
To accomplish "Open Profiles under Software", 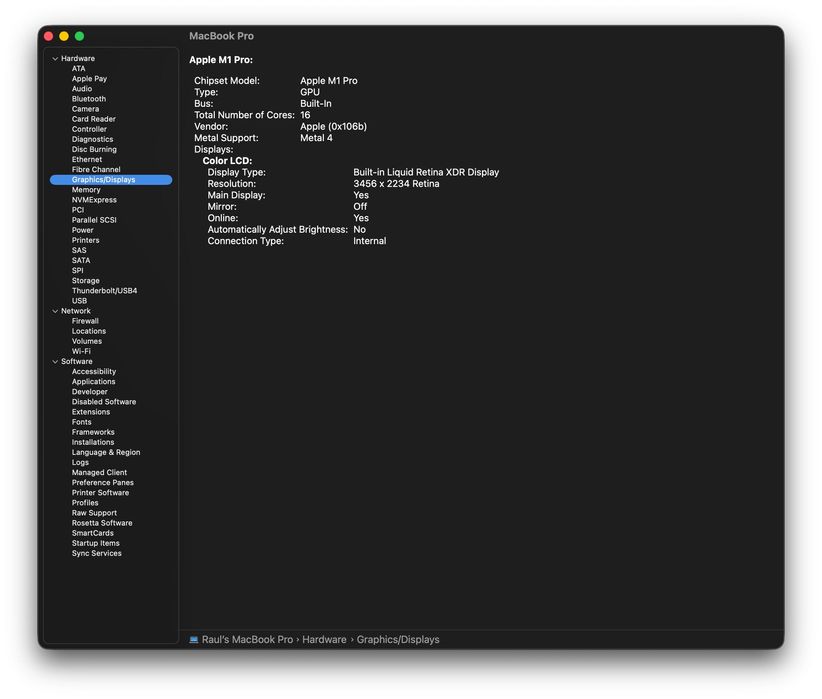I will click(85, 503).
